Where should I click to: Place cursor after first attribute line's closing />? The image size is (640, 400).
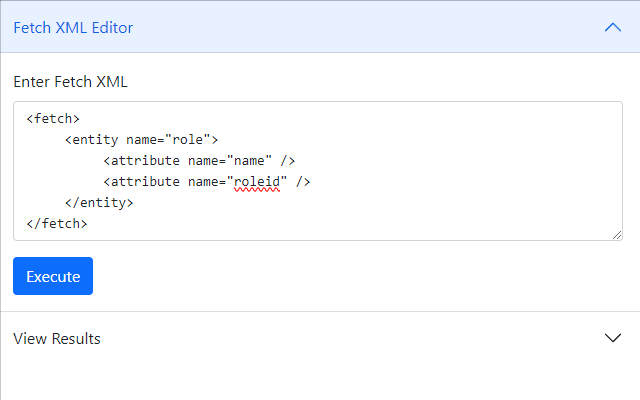(x=296, y=160)
